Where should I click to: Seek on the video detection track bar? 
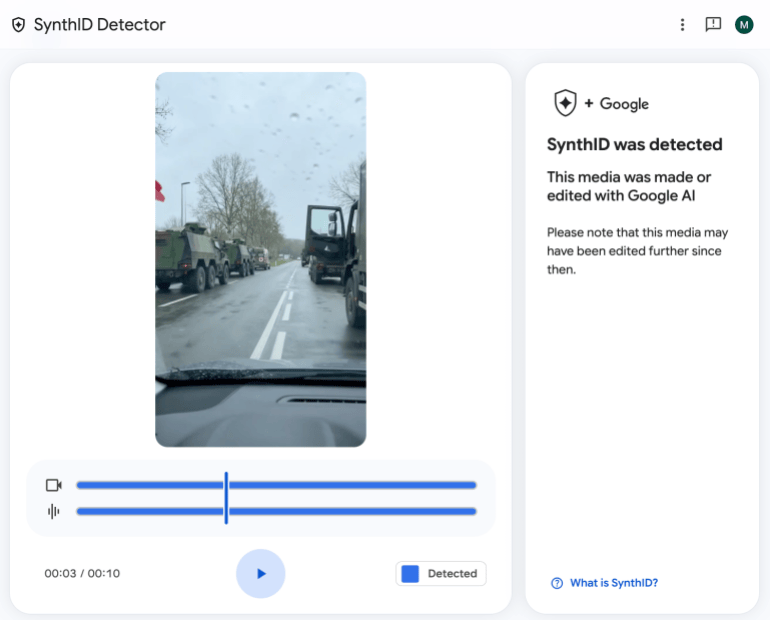pos(276,485)
